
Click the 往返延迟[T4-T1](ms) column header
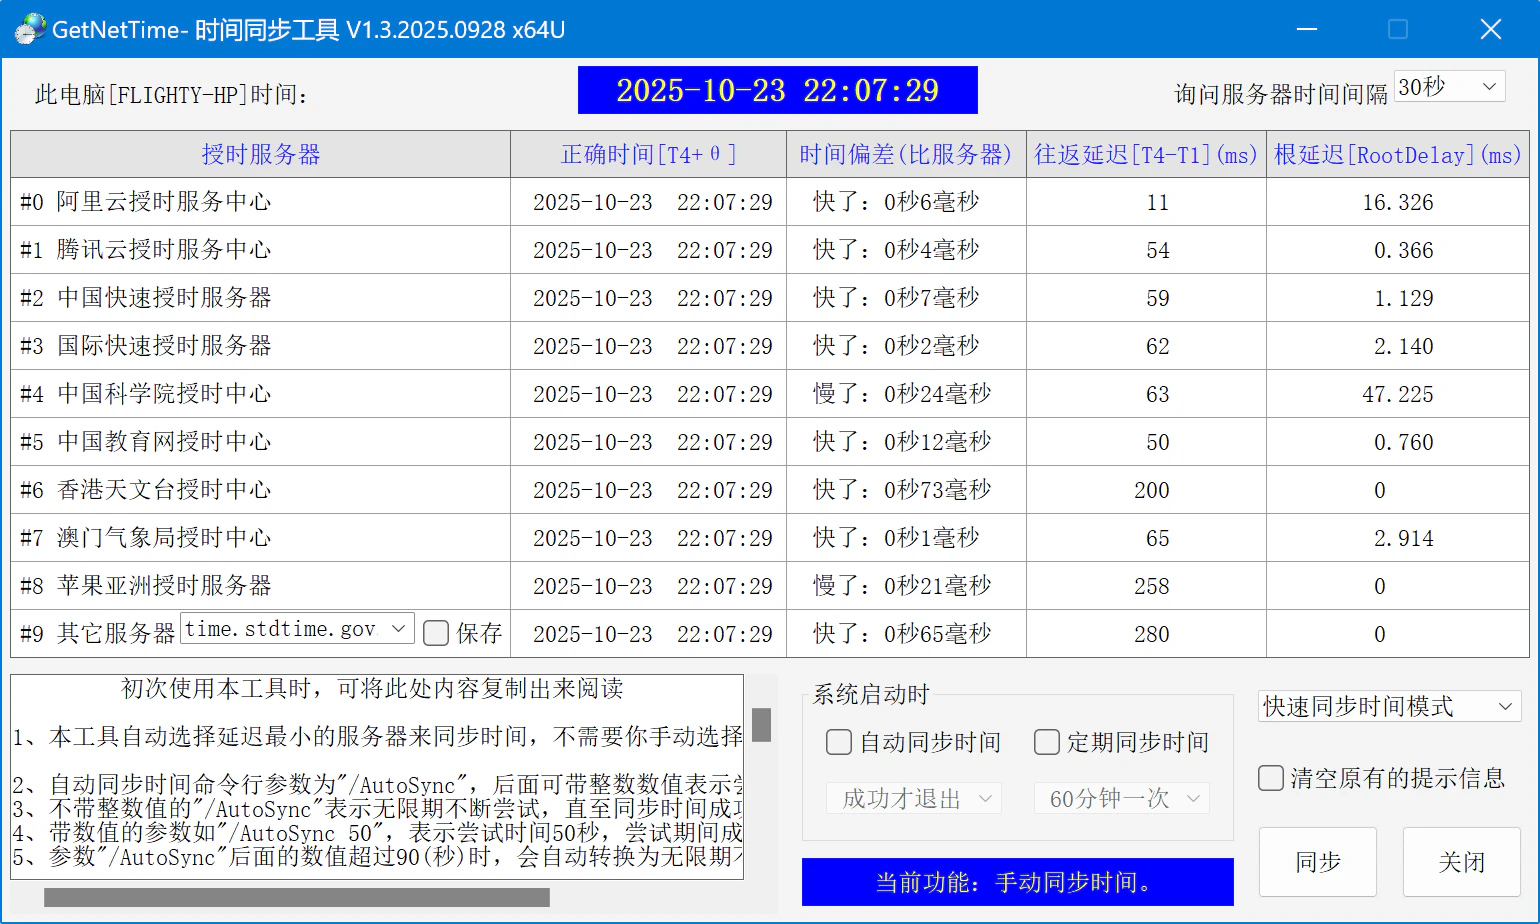pyautogui.click(x=1145, y=154)
